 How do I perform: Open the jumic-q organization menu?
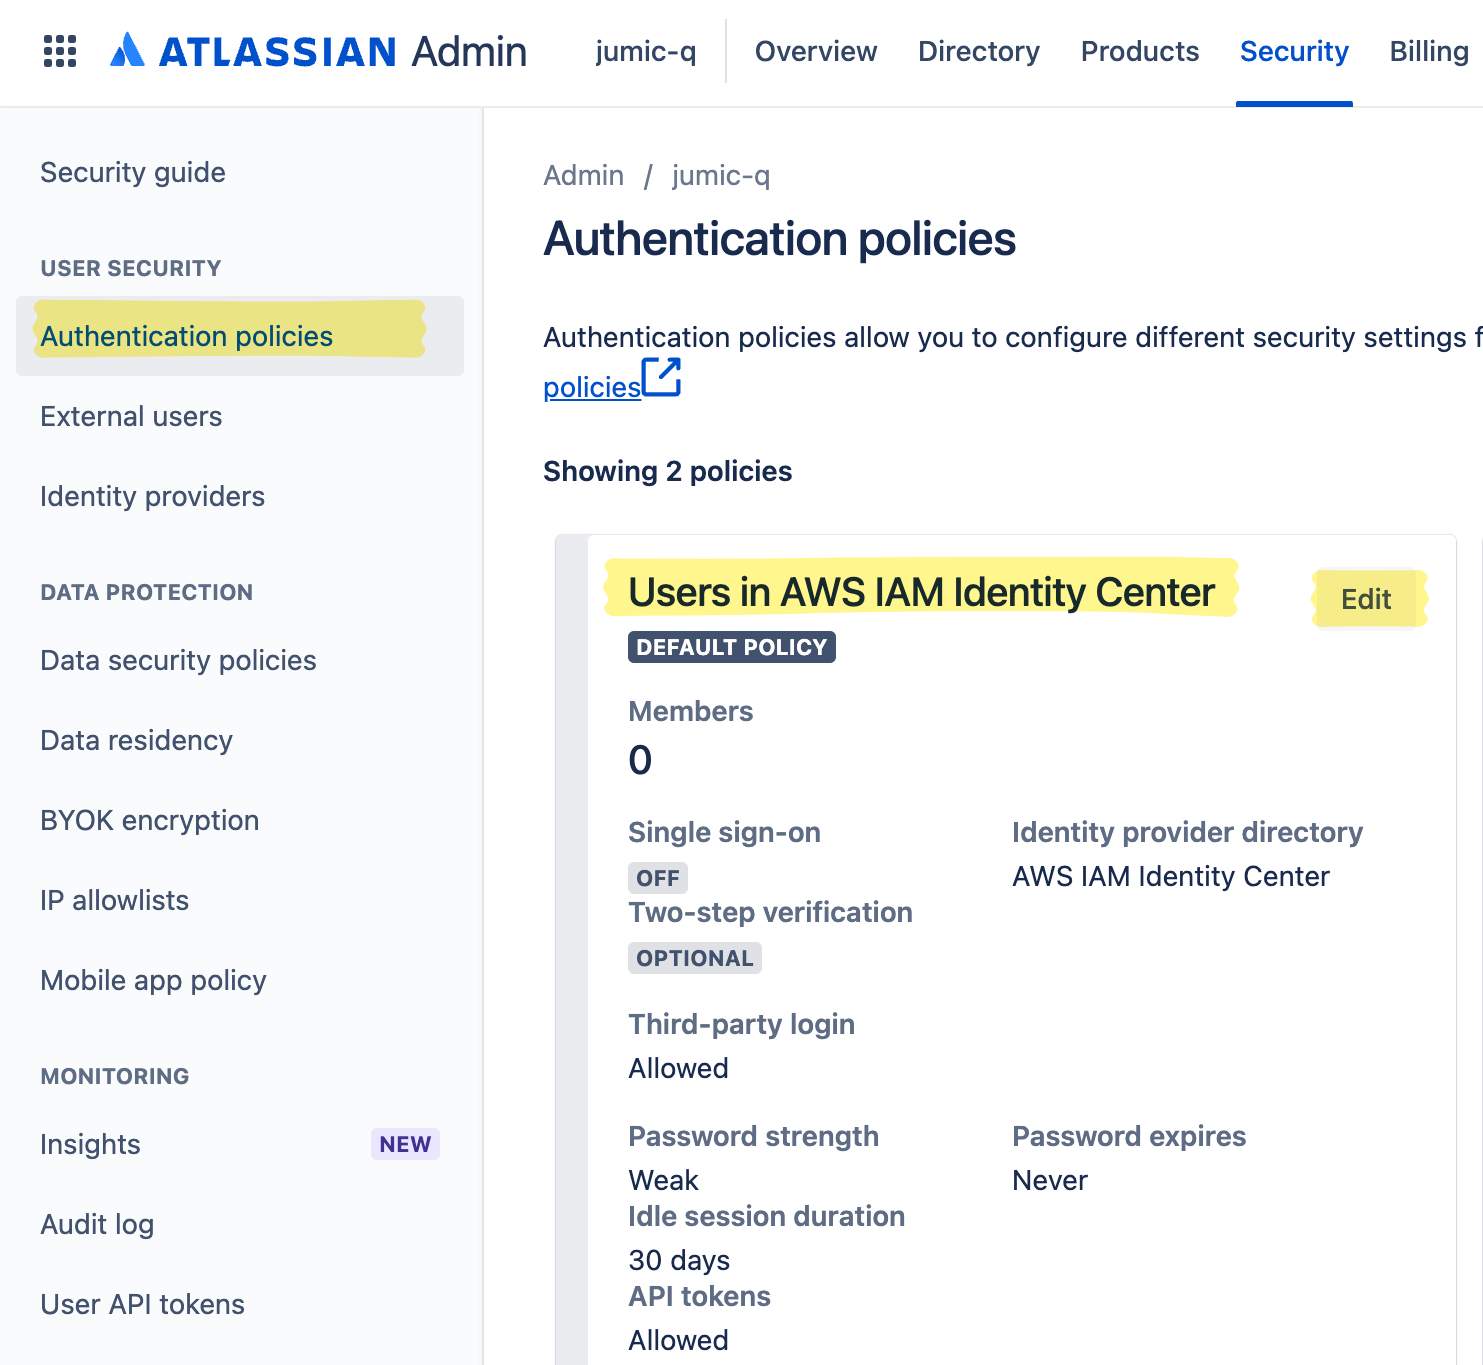coord(645,51)
